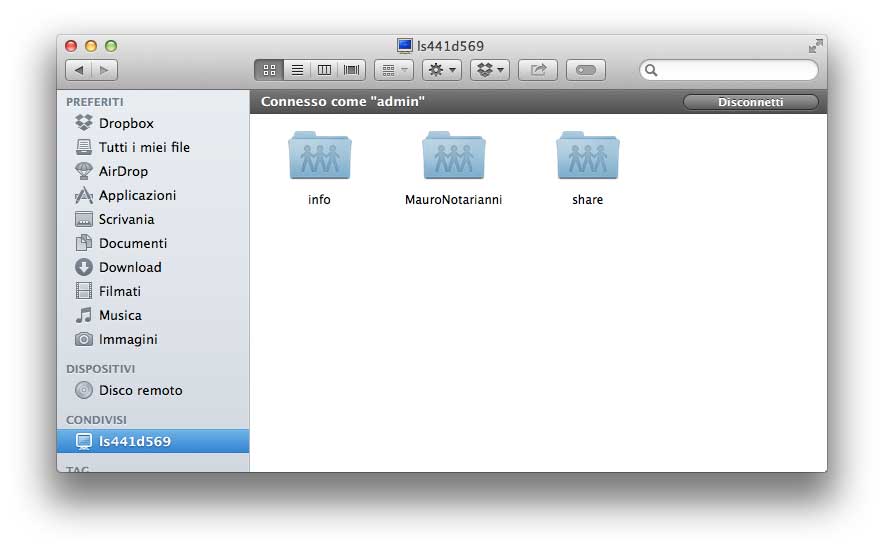Click the CONDIVISI section header

point(96,420)
